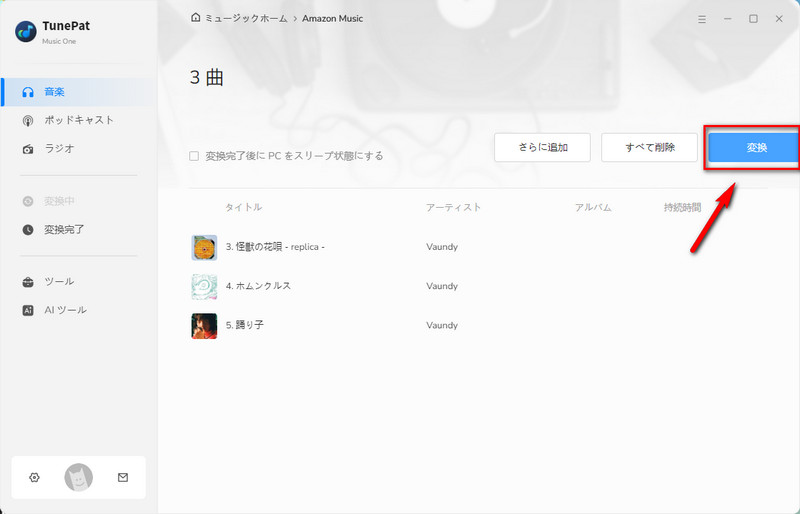Click the タイトル column header
This screenshot has height=514, width=800.
(243, 207)
